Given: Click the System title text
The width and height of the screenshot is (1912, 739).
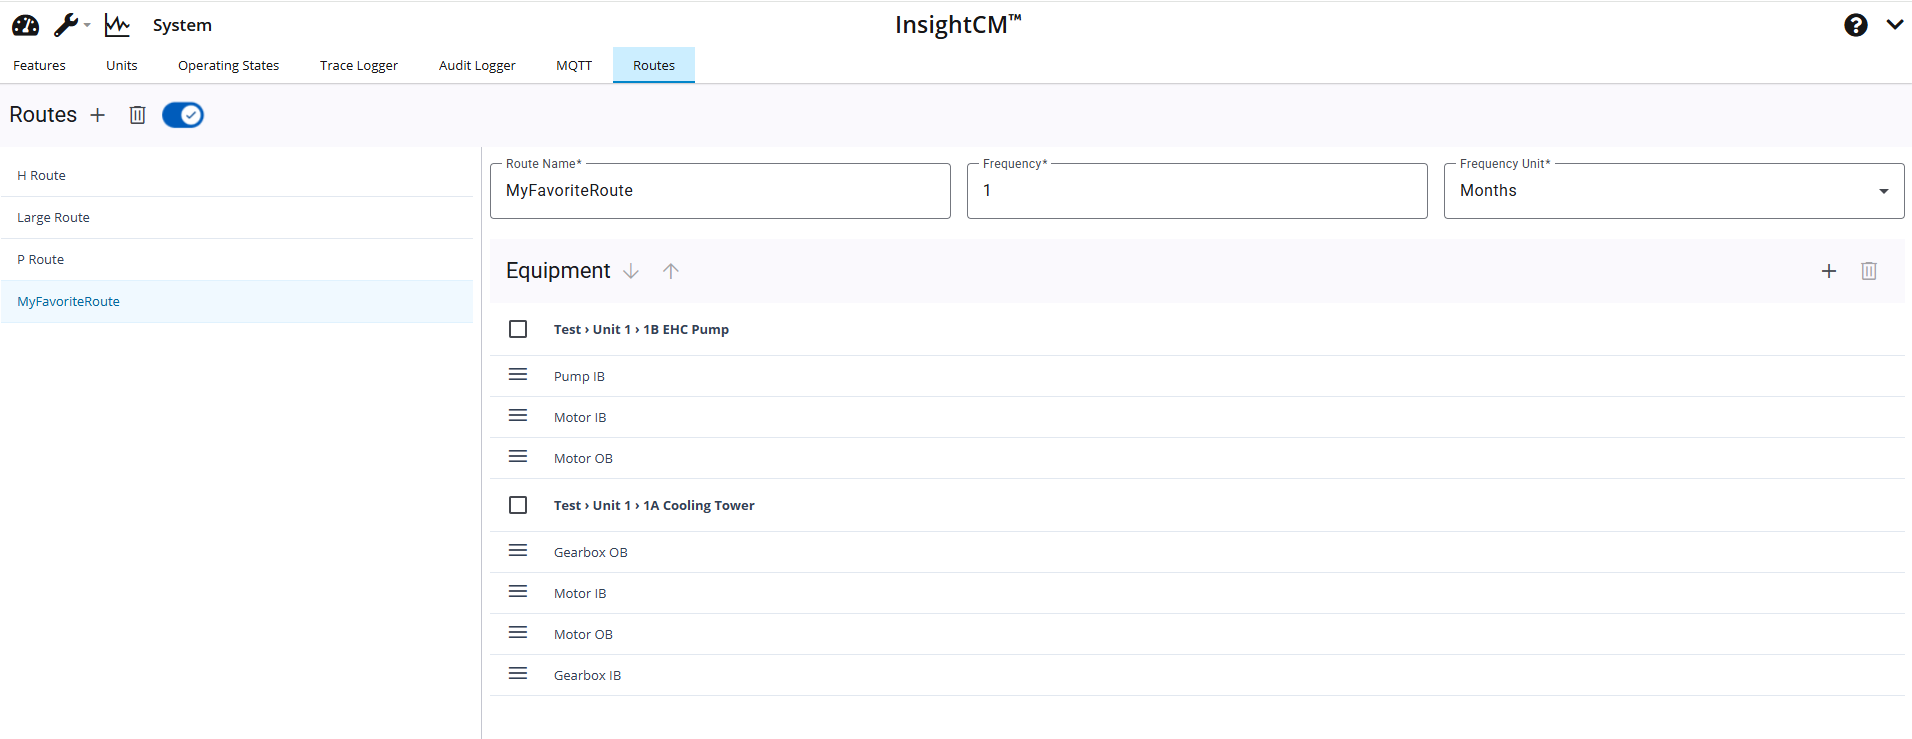Looking at the screenshot, I should tap(182, 25).
